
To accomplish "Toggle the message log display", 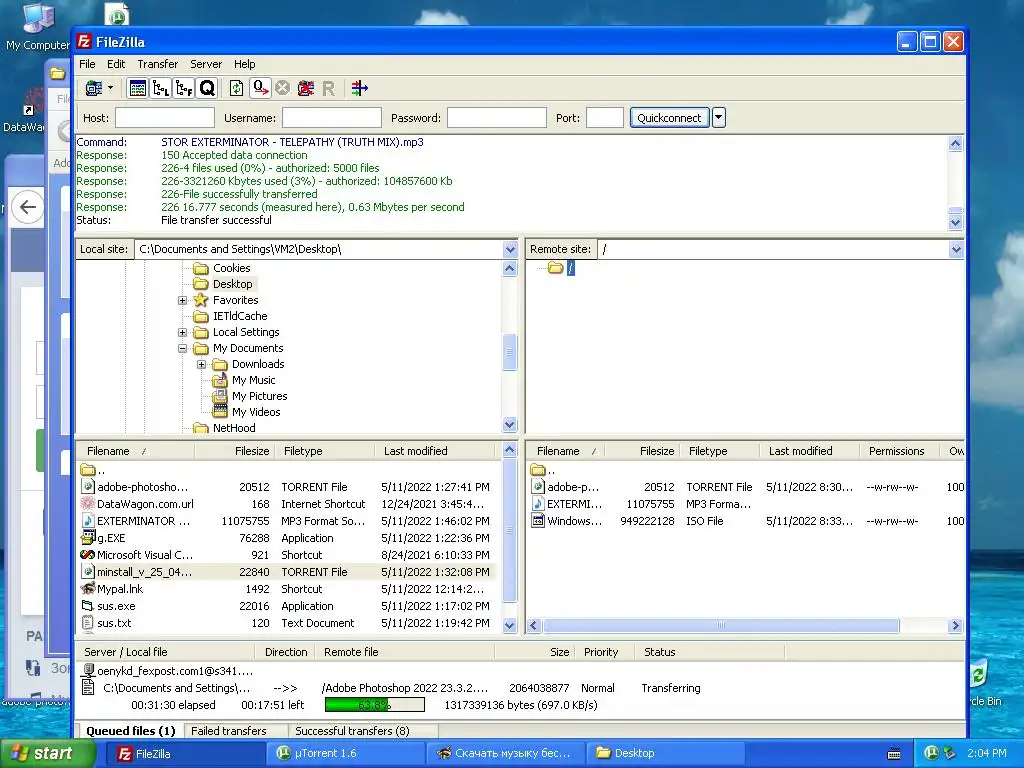I will (x=138, y=88).
